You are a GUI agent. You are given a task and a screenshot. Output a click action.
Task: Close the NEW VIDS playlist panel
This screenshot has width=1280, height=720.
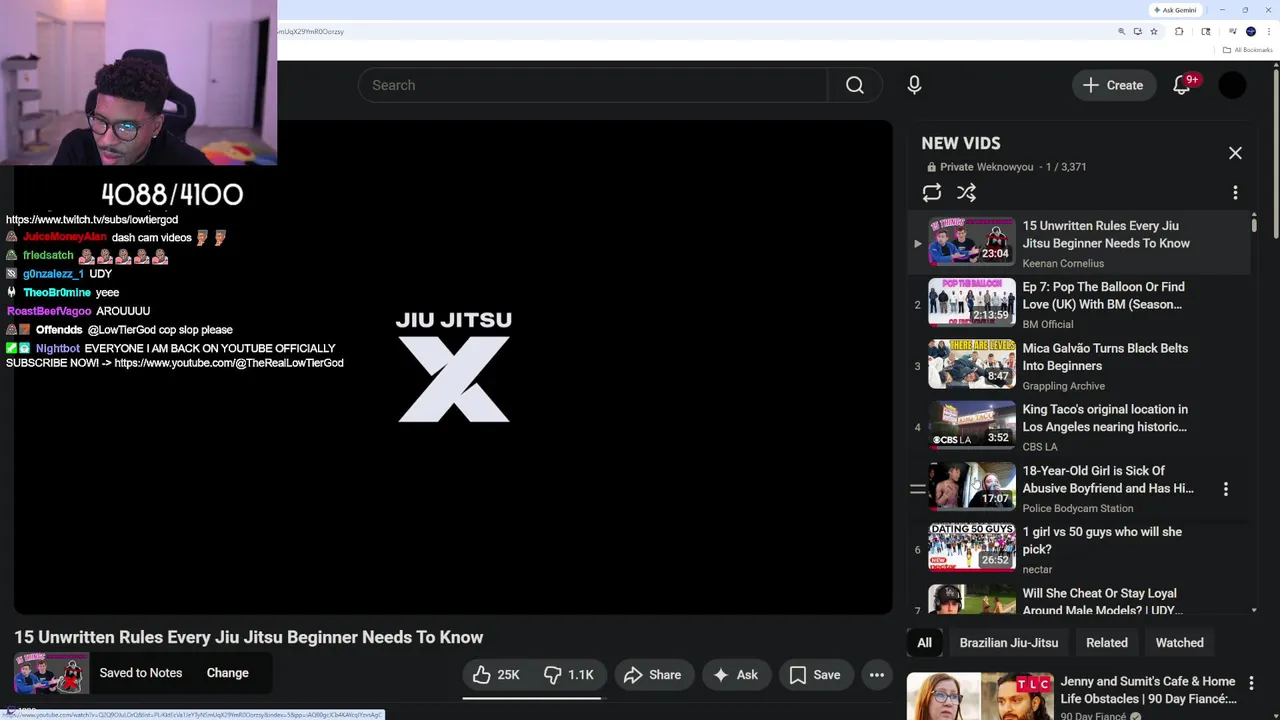click(x=1235, y=153)
